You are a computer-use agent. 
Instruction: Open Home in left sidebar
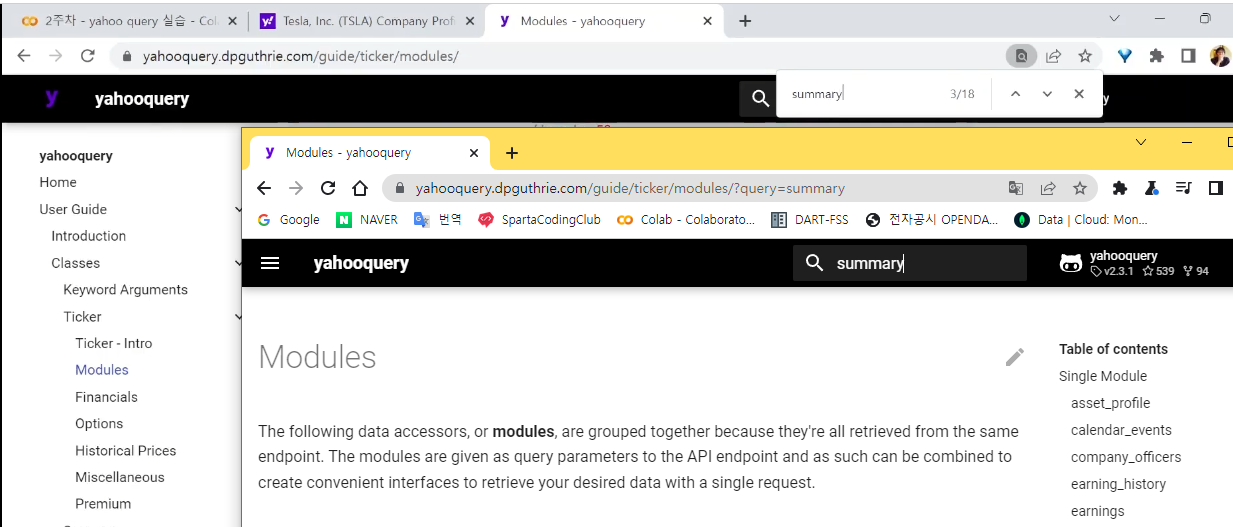click(x=58, y=182)
